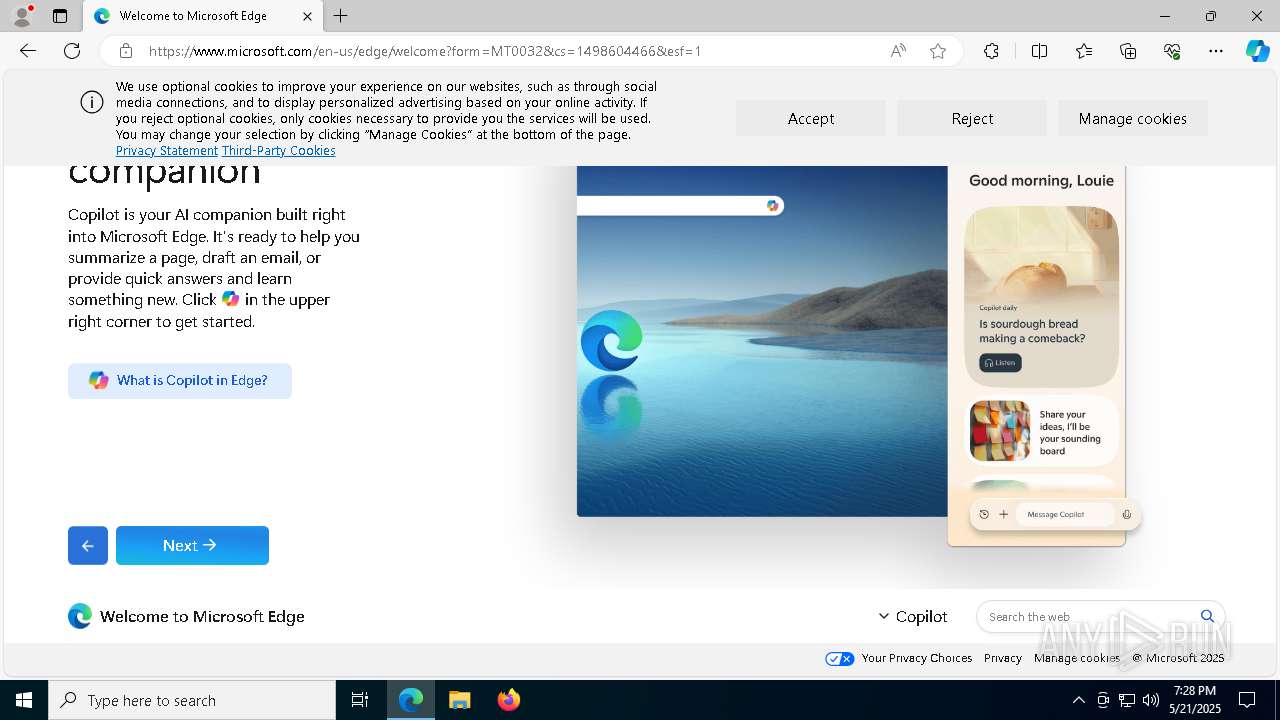The image size is (1280, 720).
Task: Toggle split screen view
Action: coord(1039,51)
